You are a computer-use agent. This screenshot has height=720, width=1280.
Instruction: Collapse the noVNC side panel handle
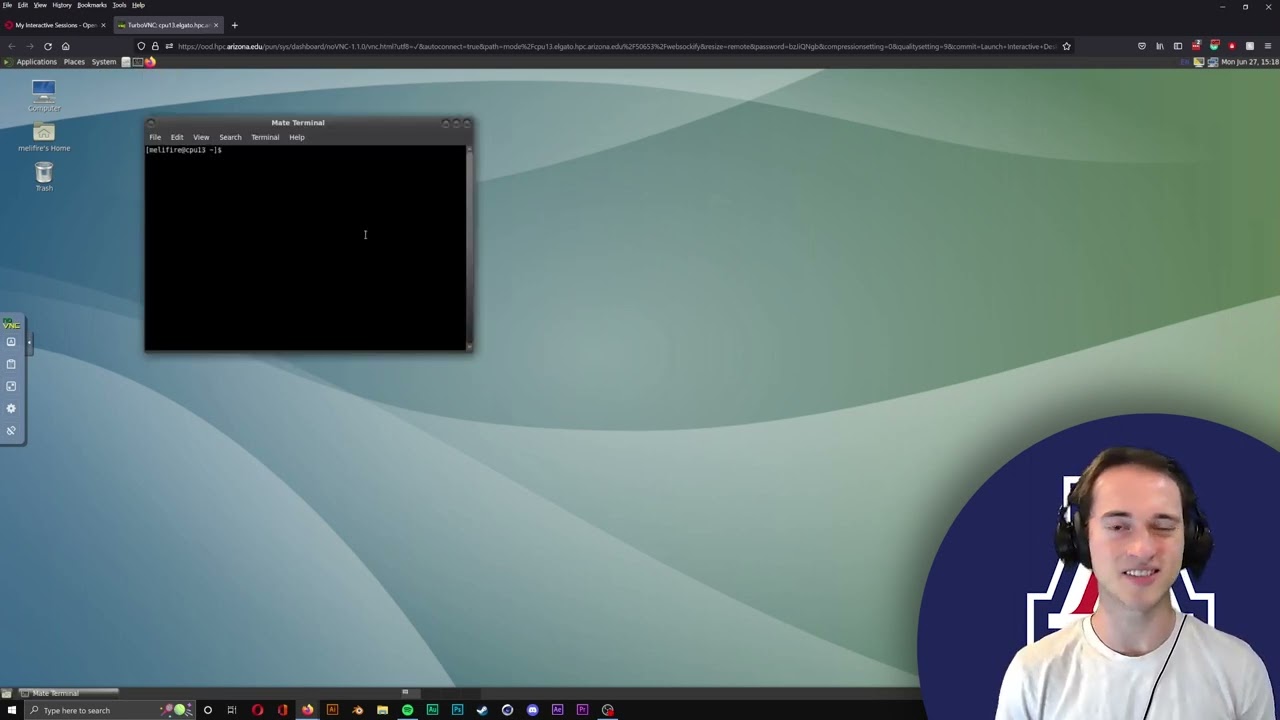29,343
